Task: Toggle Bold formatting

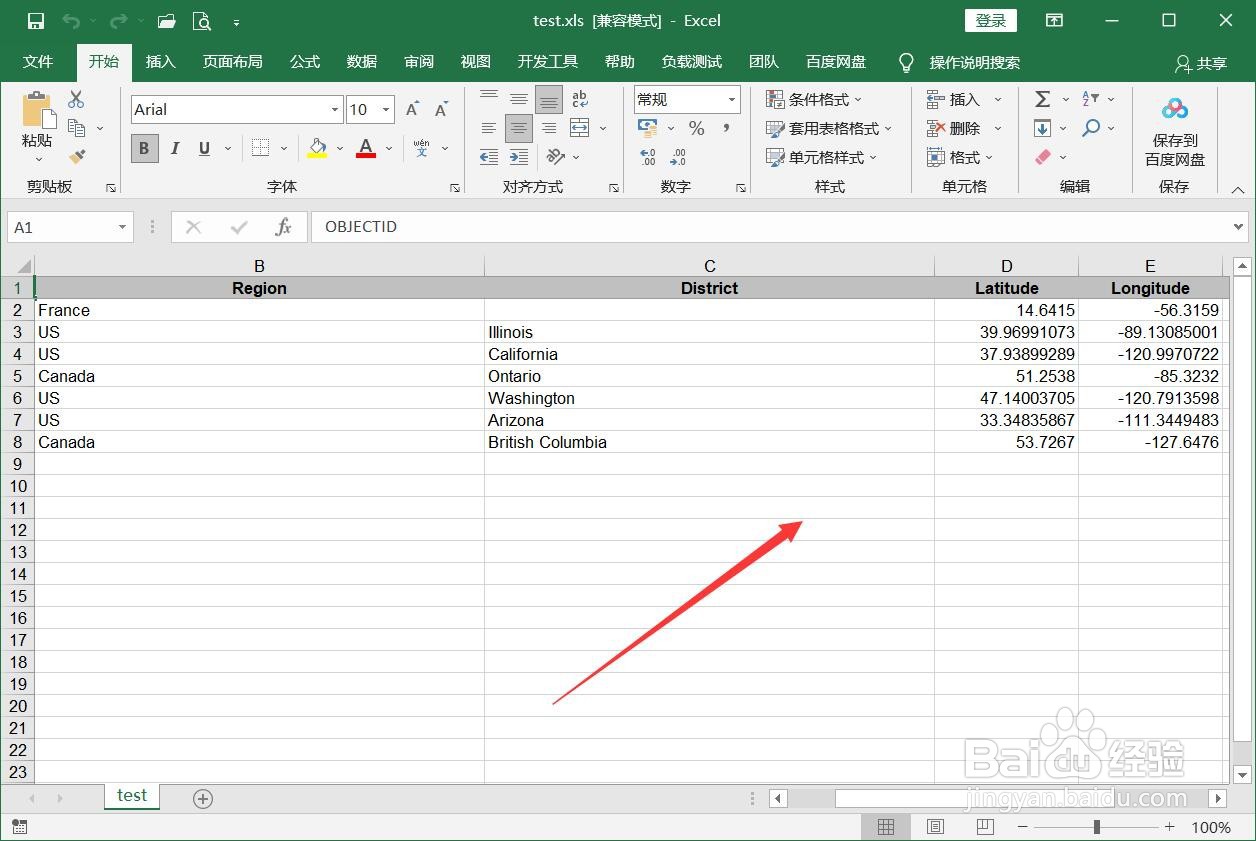Action: point(144,148)
